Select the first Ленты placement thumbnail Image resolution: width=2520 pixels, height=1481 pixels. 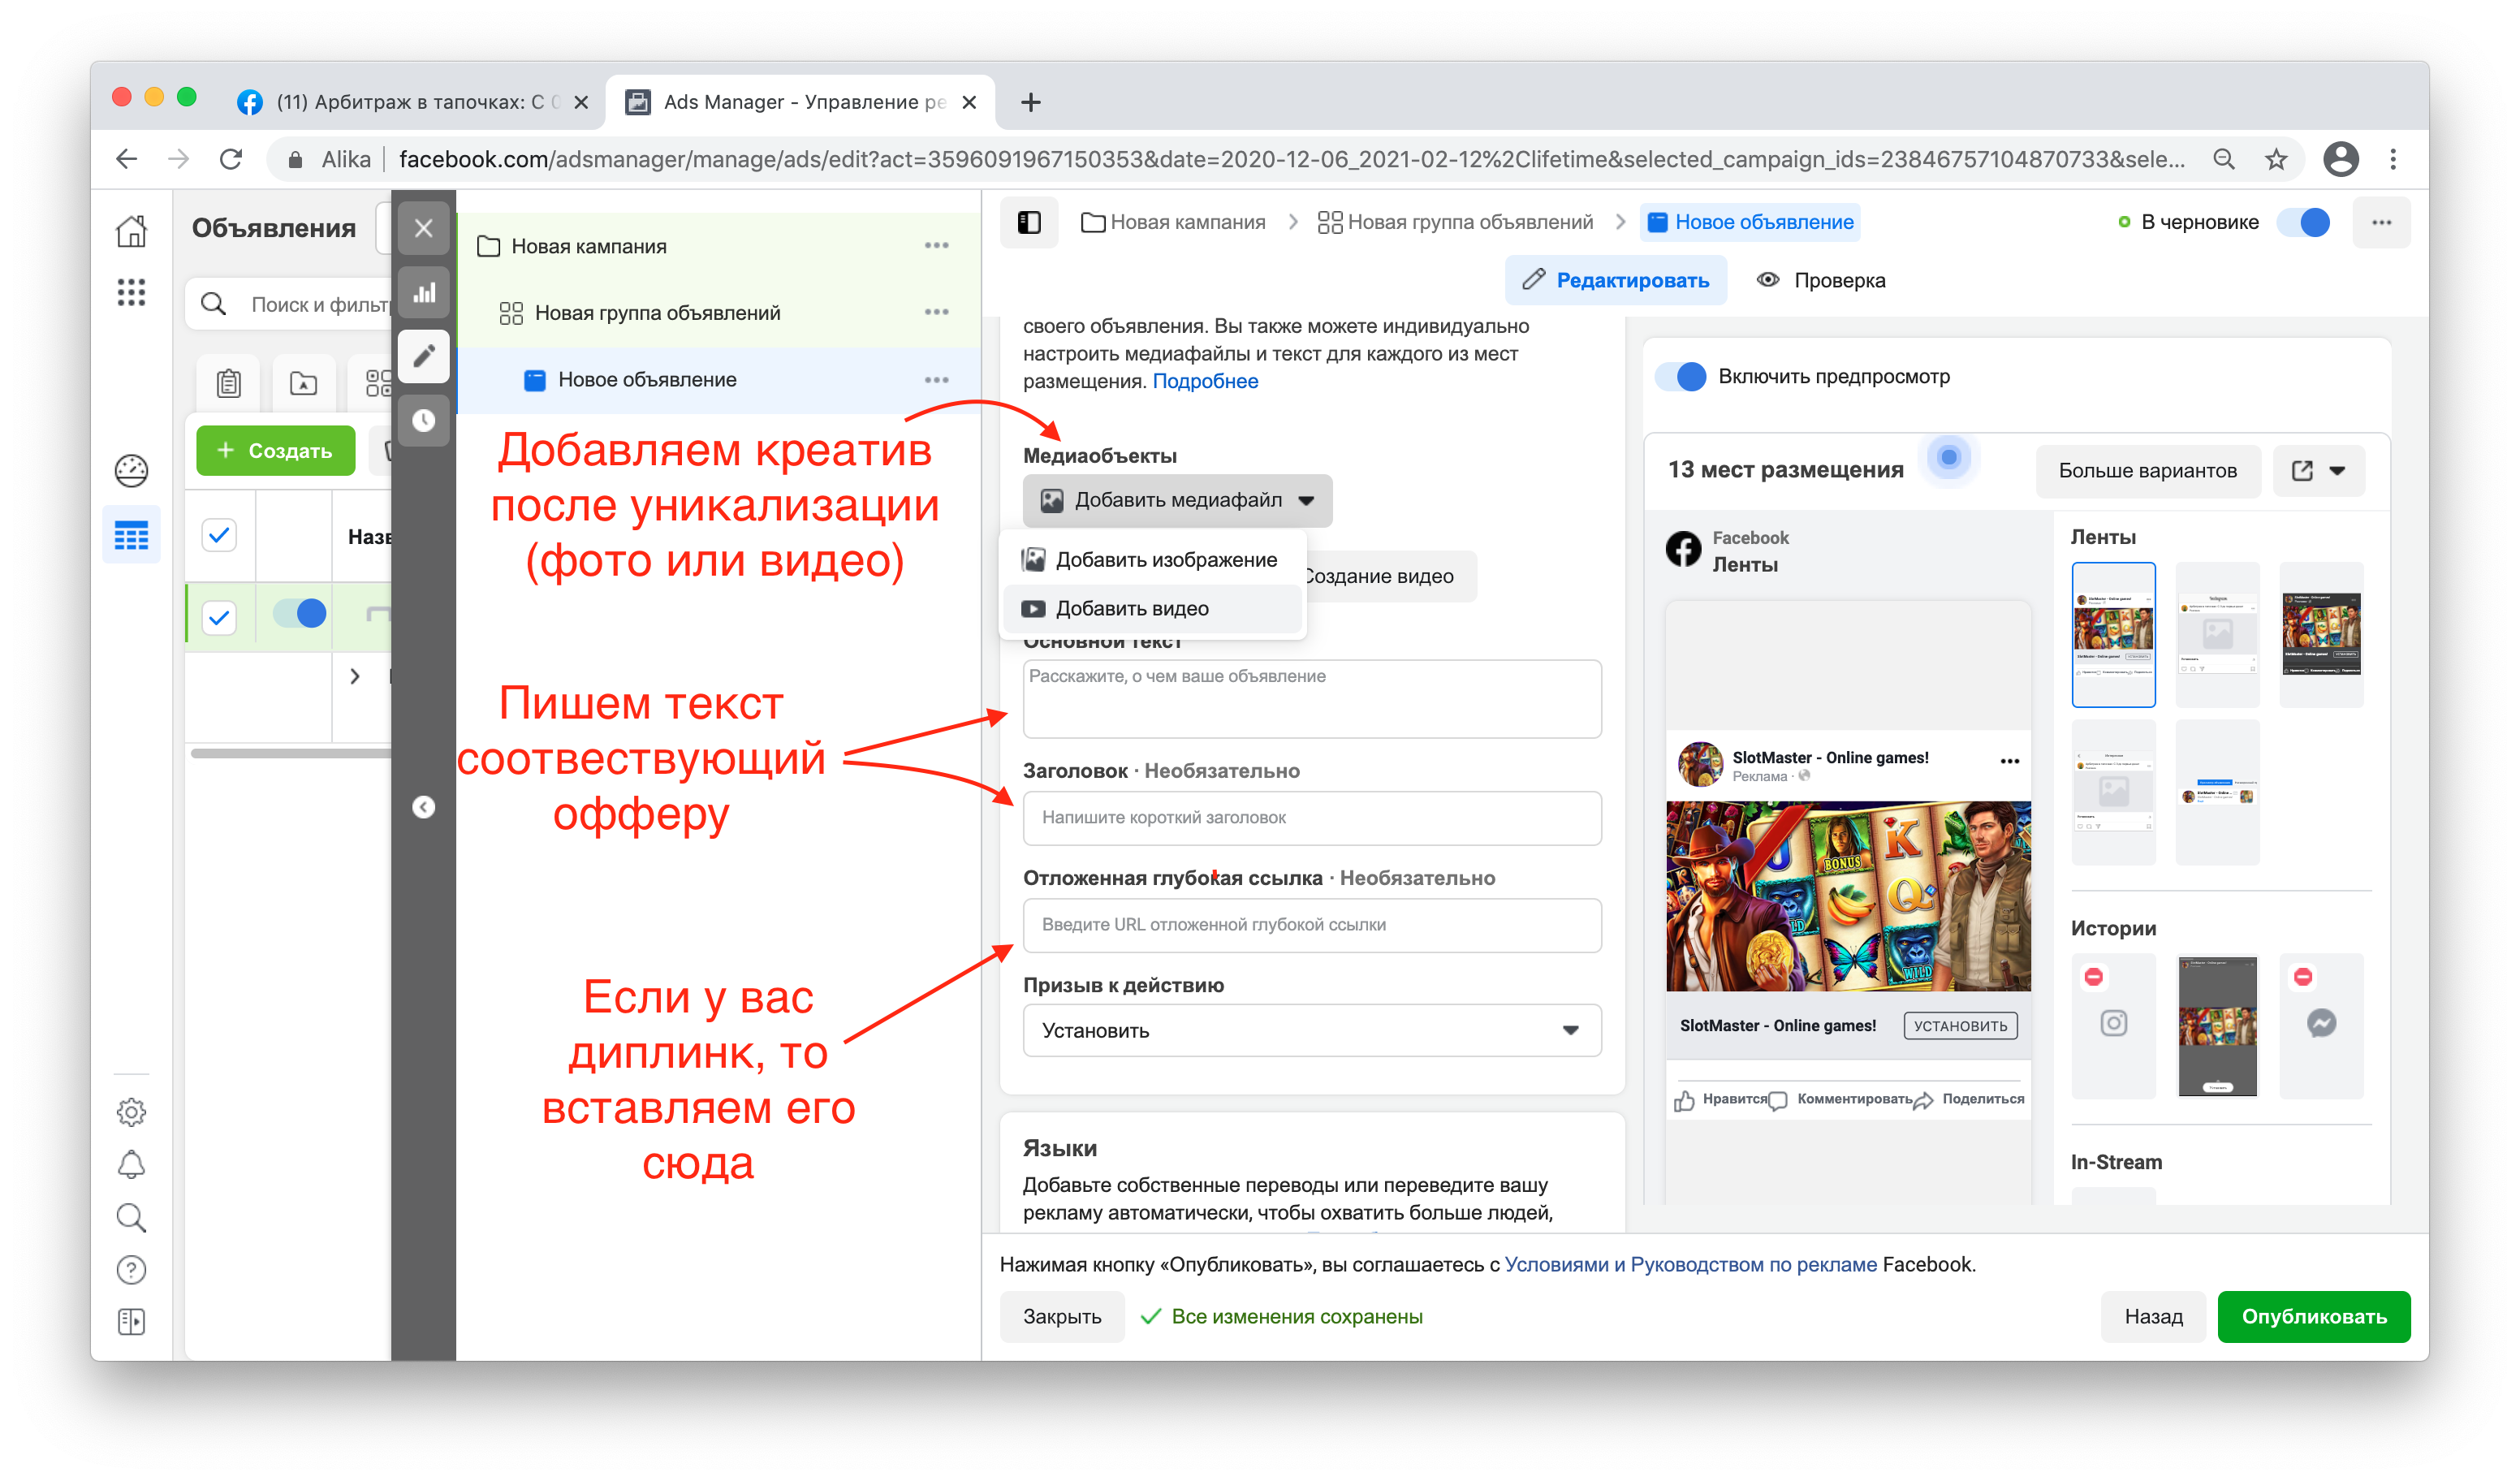2113,635
